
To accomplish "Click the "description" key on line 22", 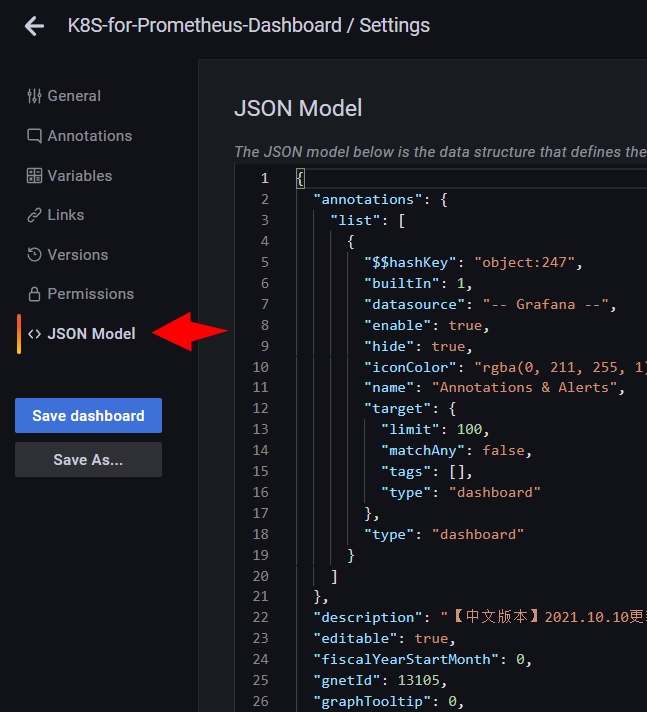I will (x=368, y=617).
